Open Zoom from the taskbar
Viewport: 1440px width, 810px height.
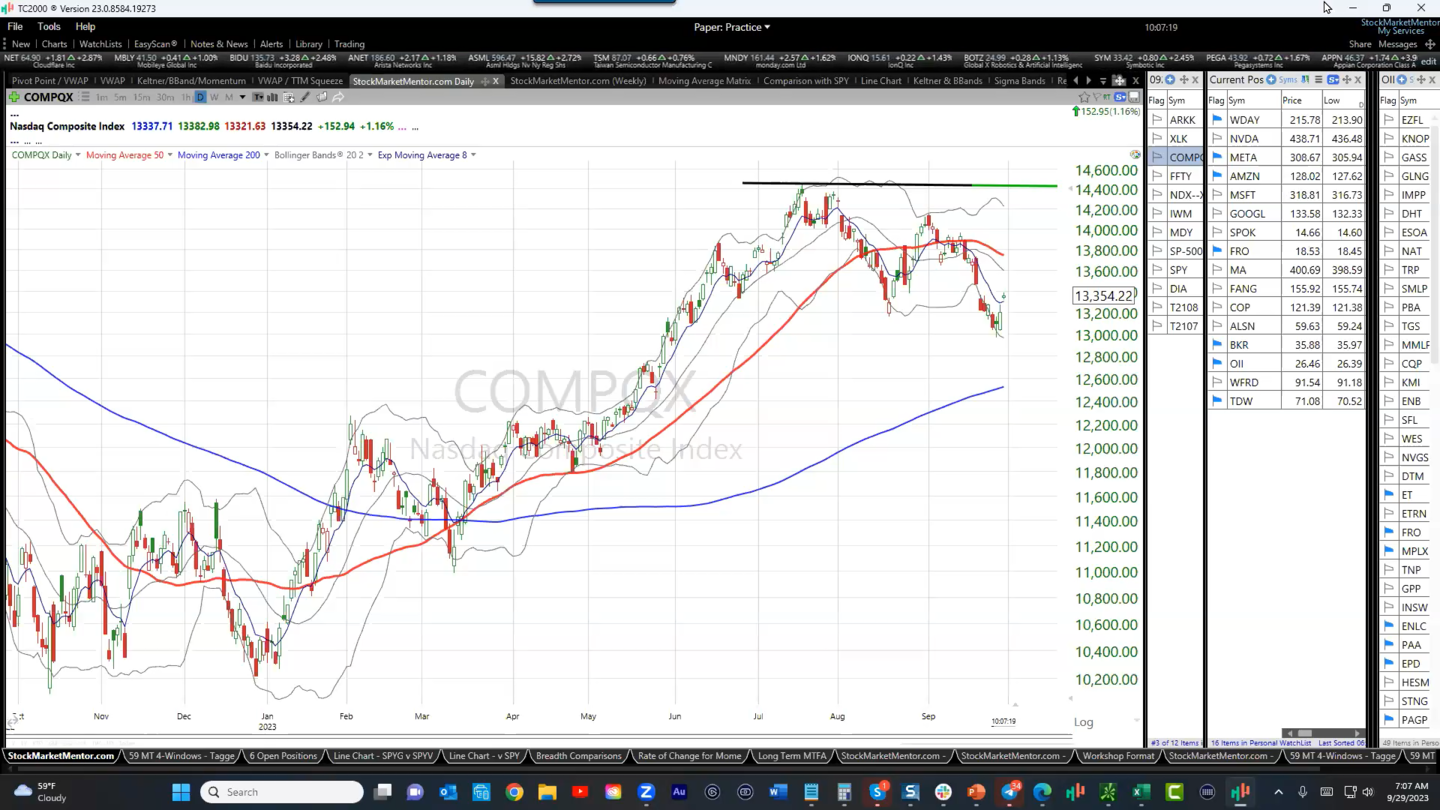646,792
